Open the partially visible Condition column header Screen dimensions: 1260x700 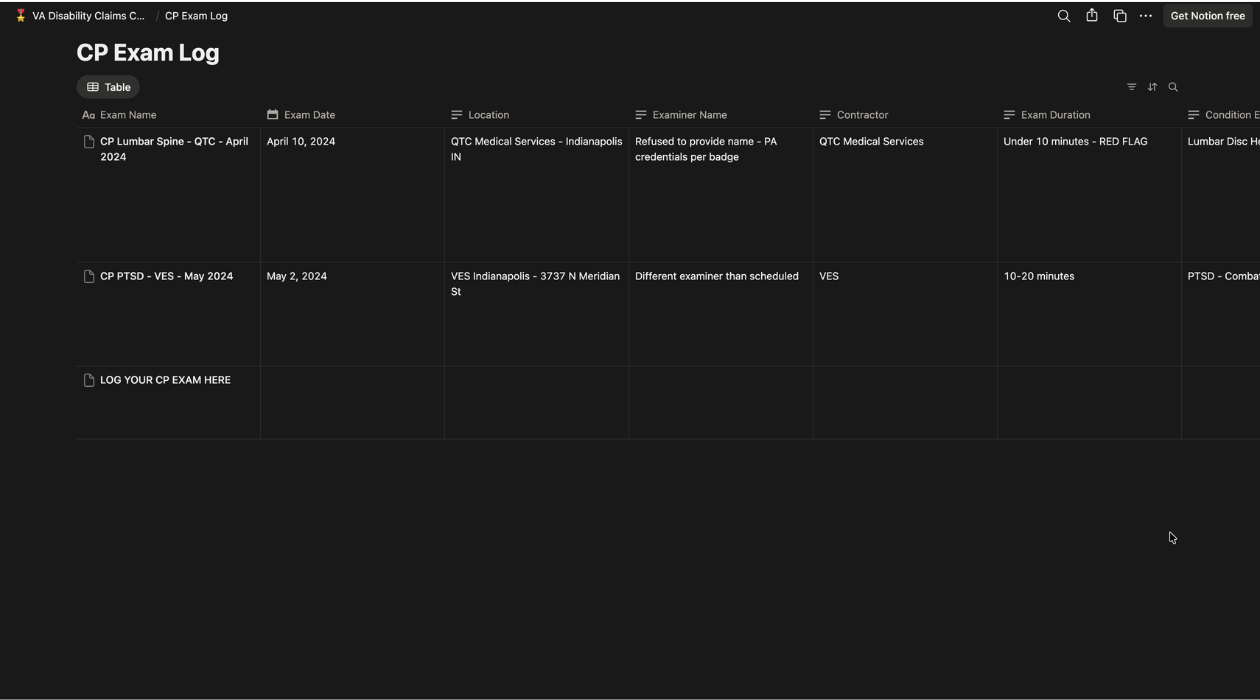pyautogui.click(x=1221, y=115)
